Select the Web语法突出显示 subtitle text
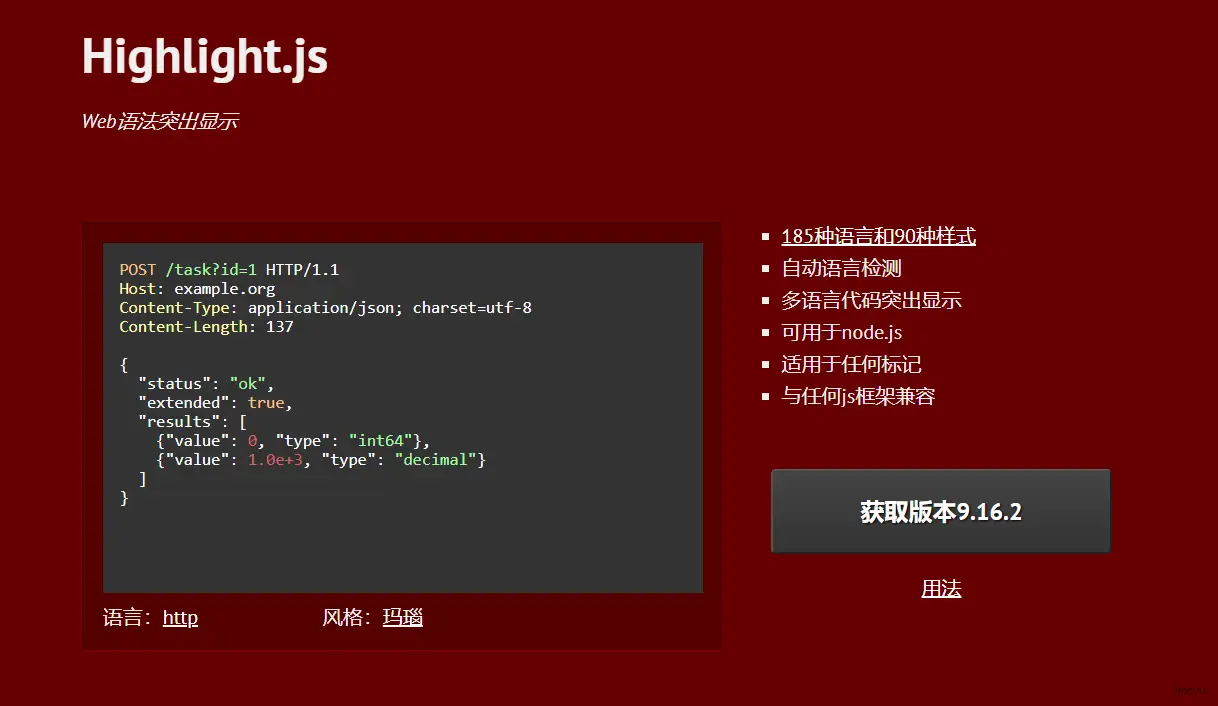This screenshot has height=706, width=1218. pyautogui.click(x=160, y=121)
